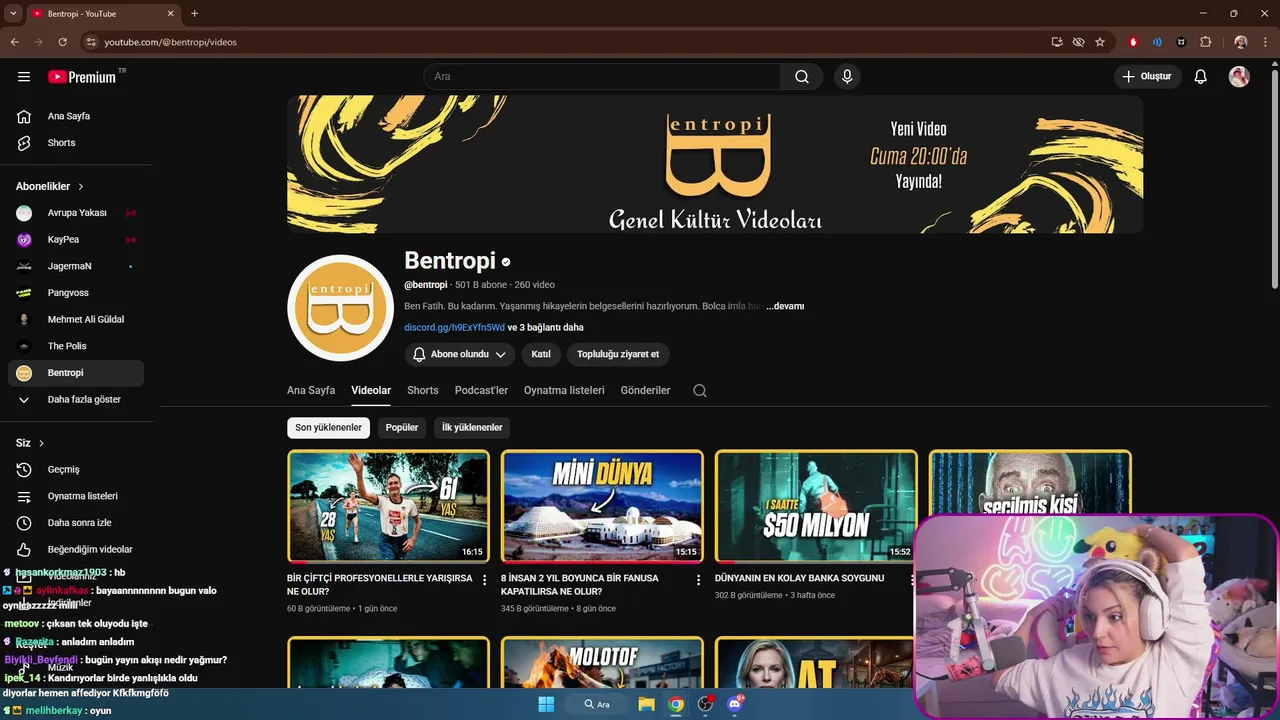Click the install app icon in address bar
Viewport: 1280px width, 720px height.
click(x=1057, y=42)
